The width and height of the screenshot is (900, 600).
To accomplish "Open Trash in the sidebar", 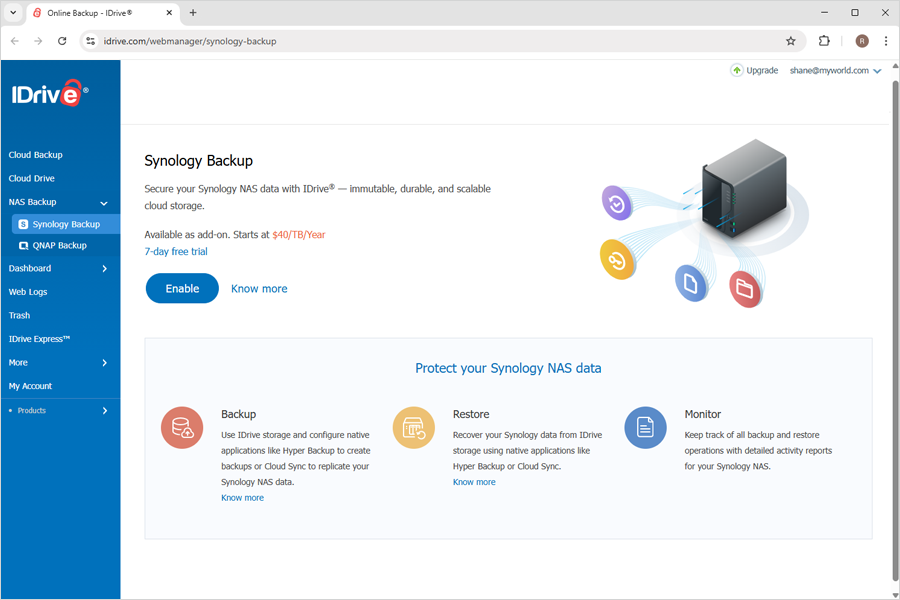I will (x=20, y=316).
